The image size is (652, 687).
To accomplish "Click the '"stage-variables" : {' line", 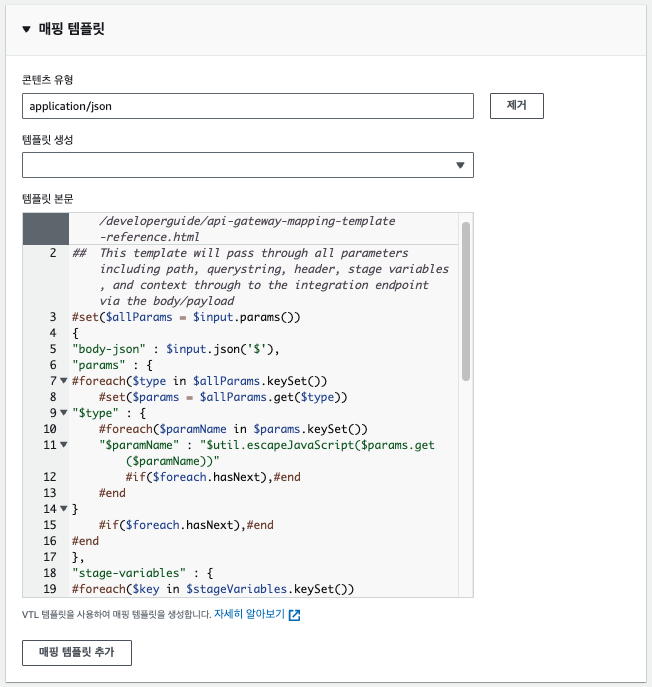I will click(x=142, y=573).
